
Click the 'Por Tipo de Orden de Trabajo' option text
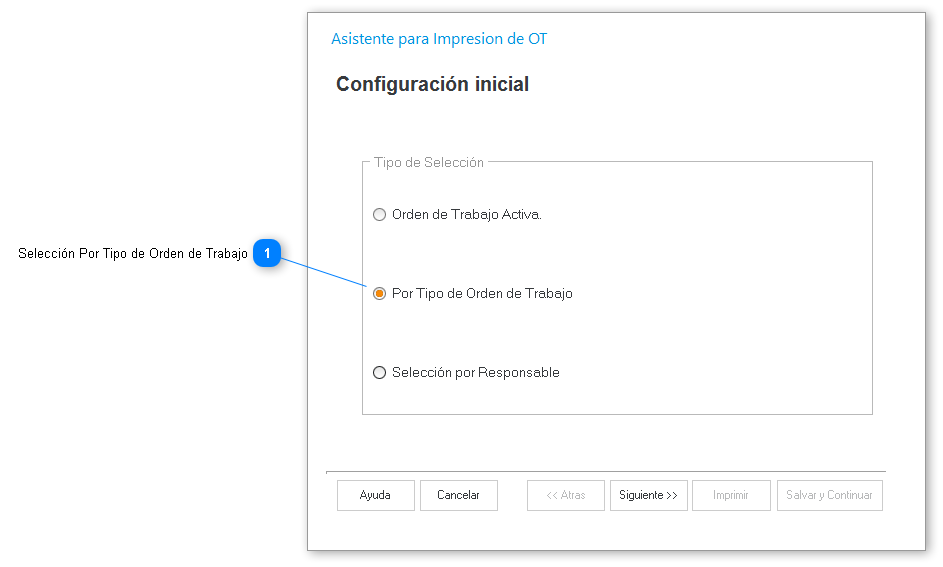[x=482, y=294]
